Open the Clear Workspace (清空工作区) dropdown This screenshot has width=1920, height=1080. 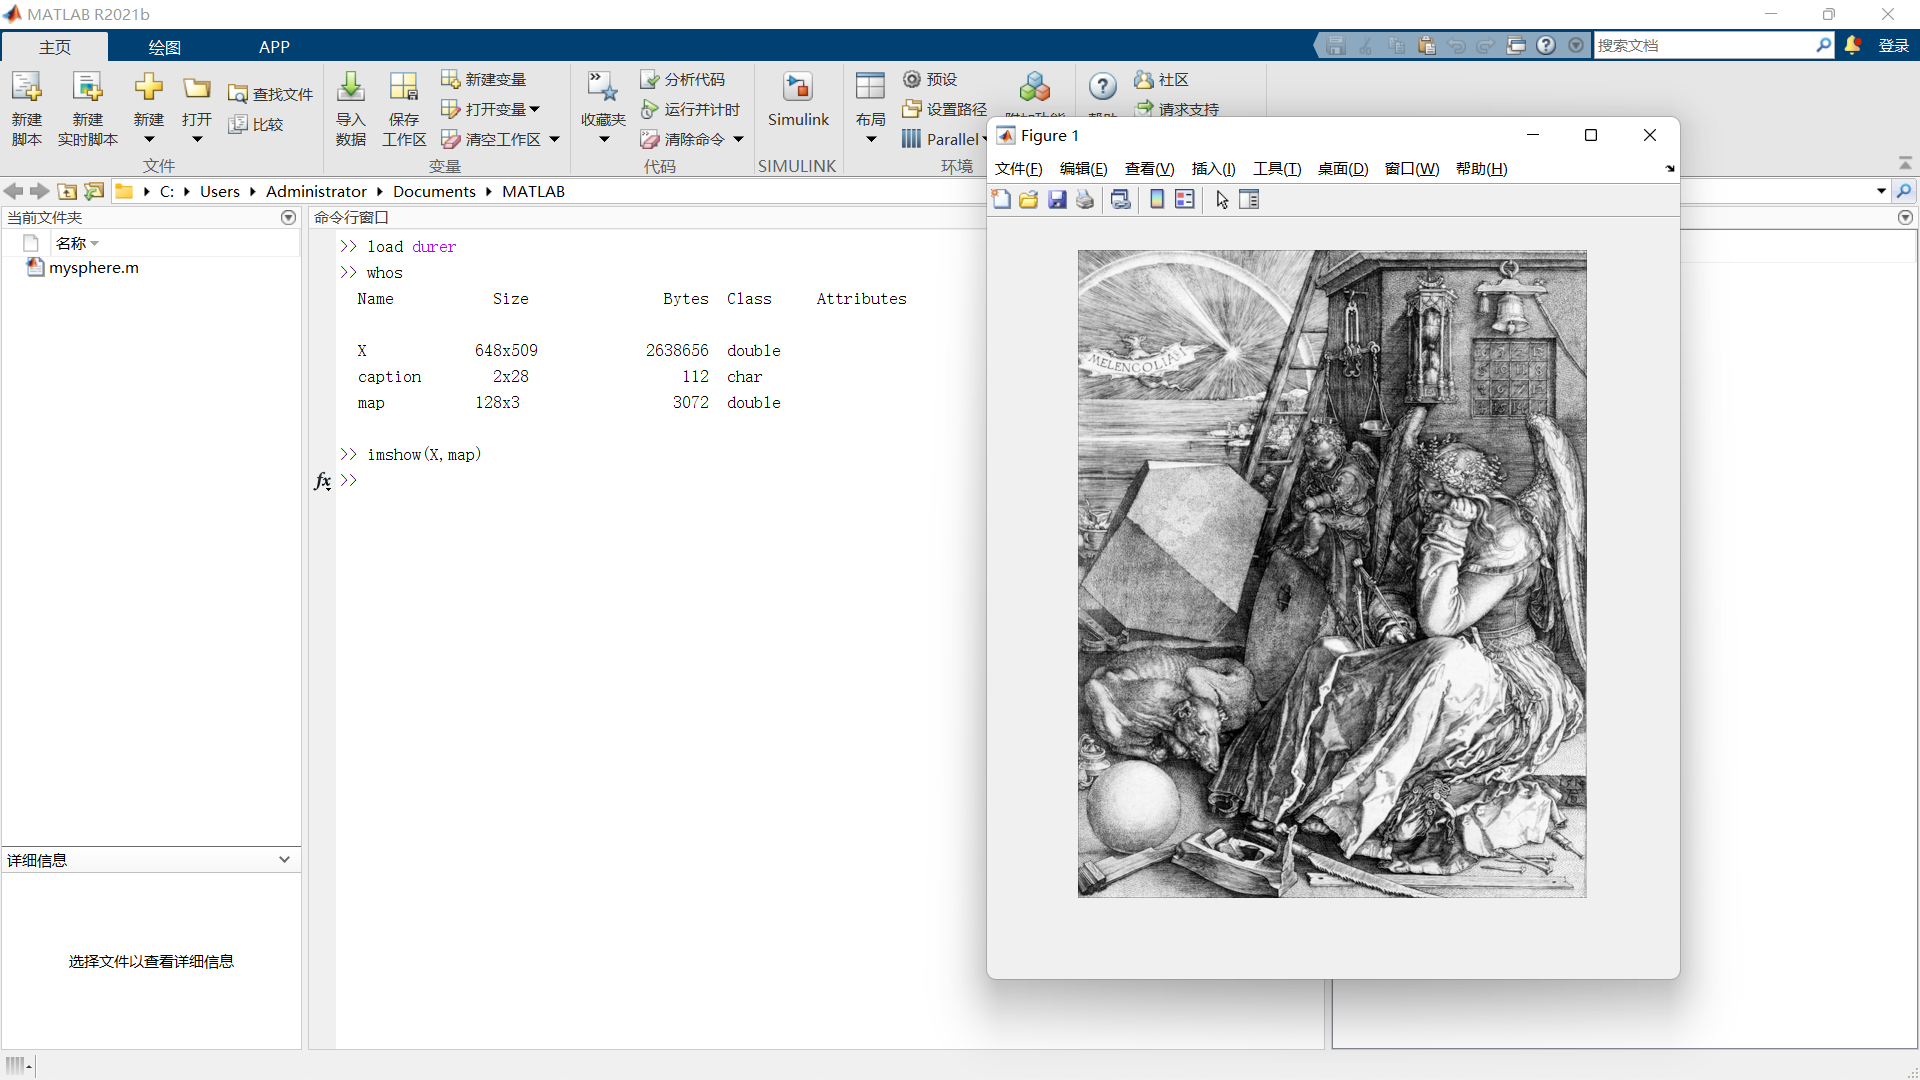554,139
